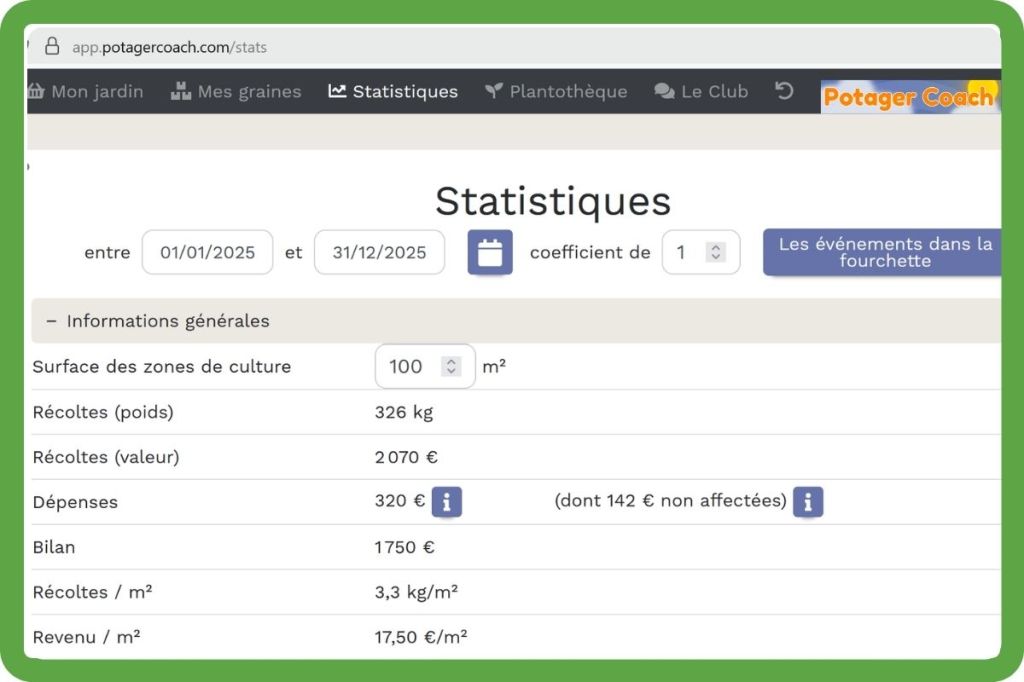Image resolution: width=1024 pixels, height=682 pixels.
Task: Click the 320 € Dépenses value
Action: coord(400,501)
